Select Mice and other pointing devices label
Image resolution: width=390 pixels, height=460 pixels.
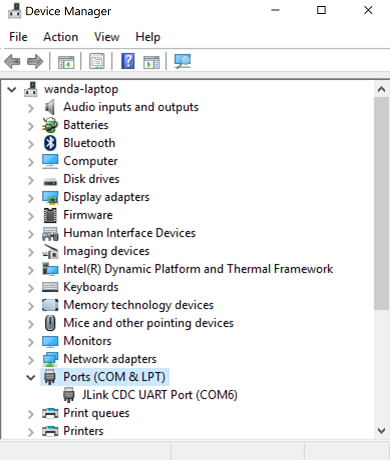[148, 323]
